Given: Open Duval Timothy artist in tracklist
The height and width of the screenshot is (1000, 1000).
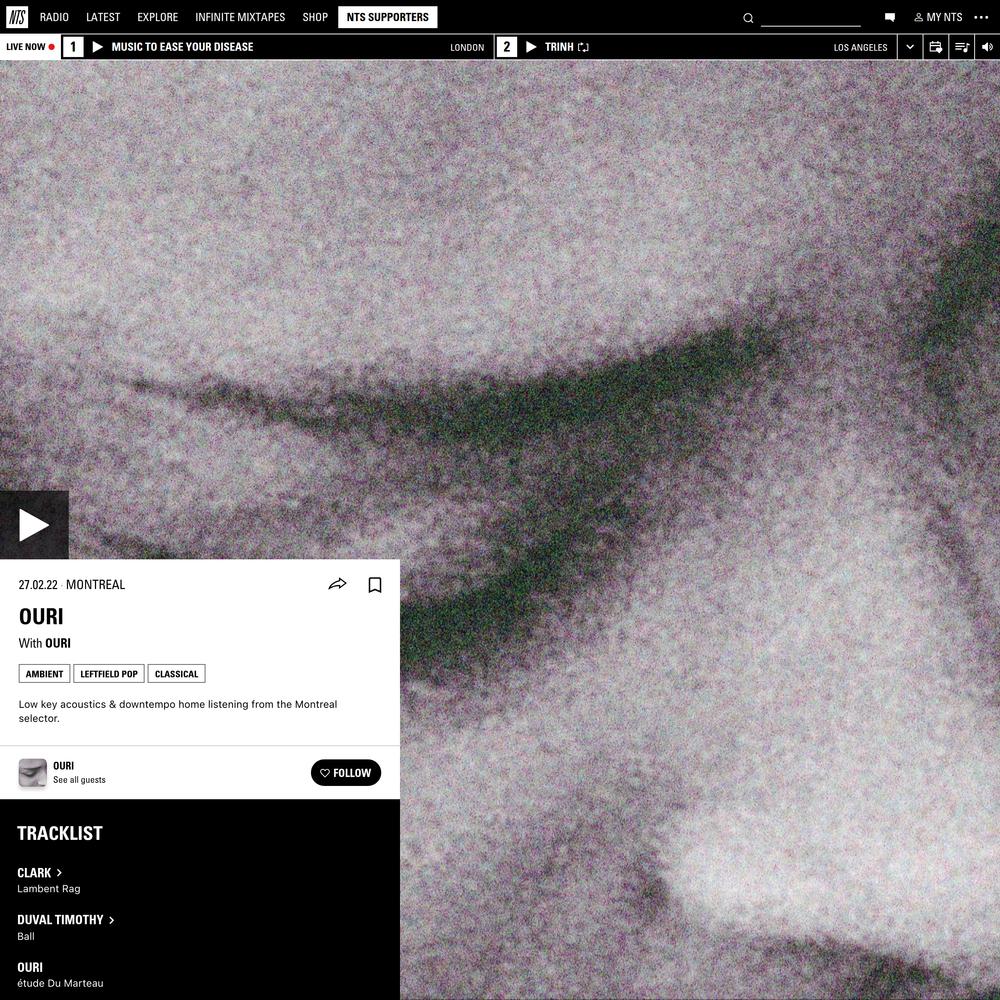Looking at the screenshot, I should pyautogui.click(x=66, y=920).
